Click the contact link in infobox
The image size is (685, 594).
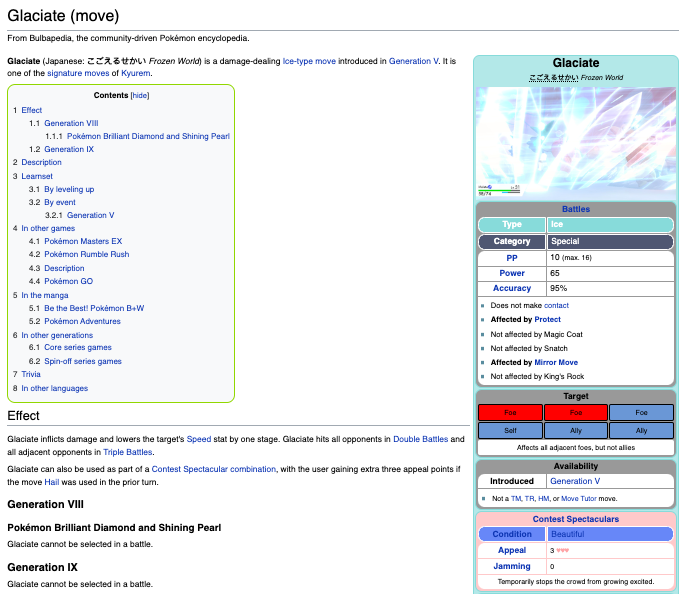click(x=556, y=305)
